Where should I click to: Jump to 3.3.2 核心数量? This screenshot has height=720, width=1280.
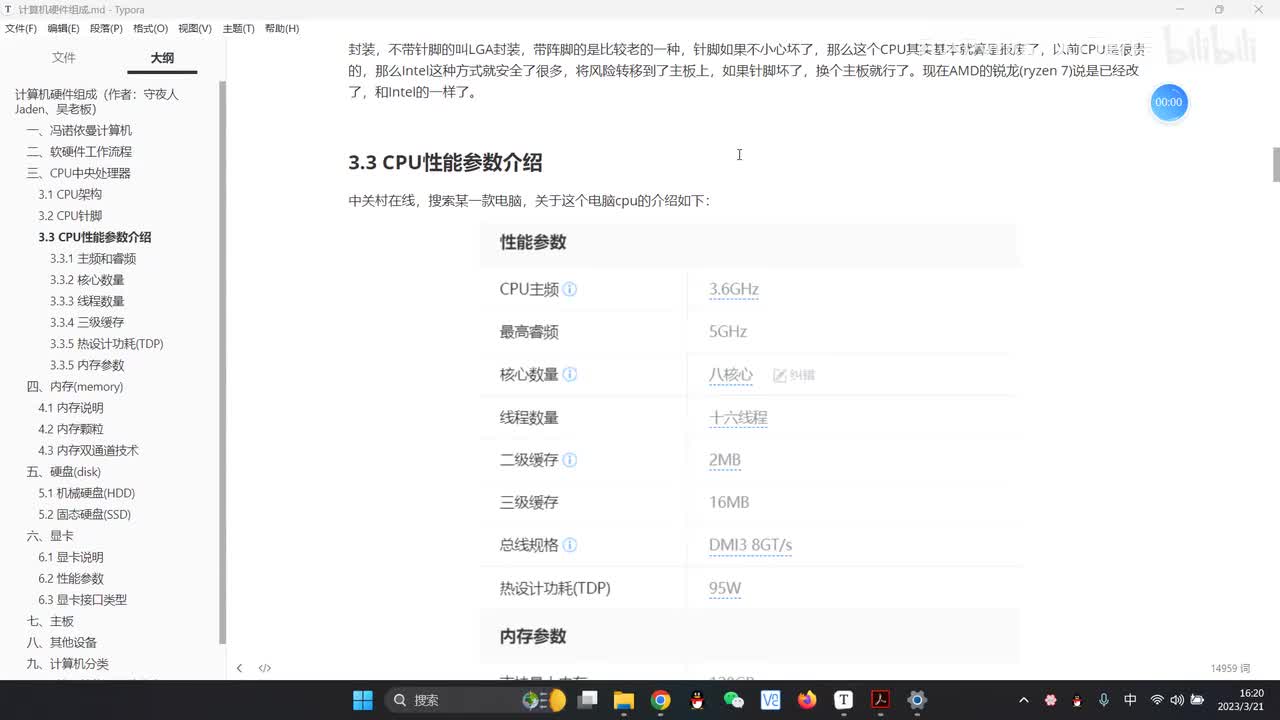pos(87,280)
